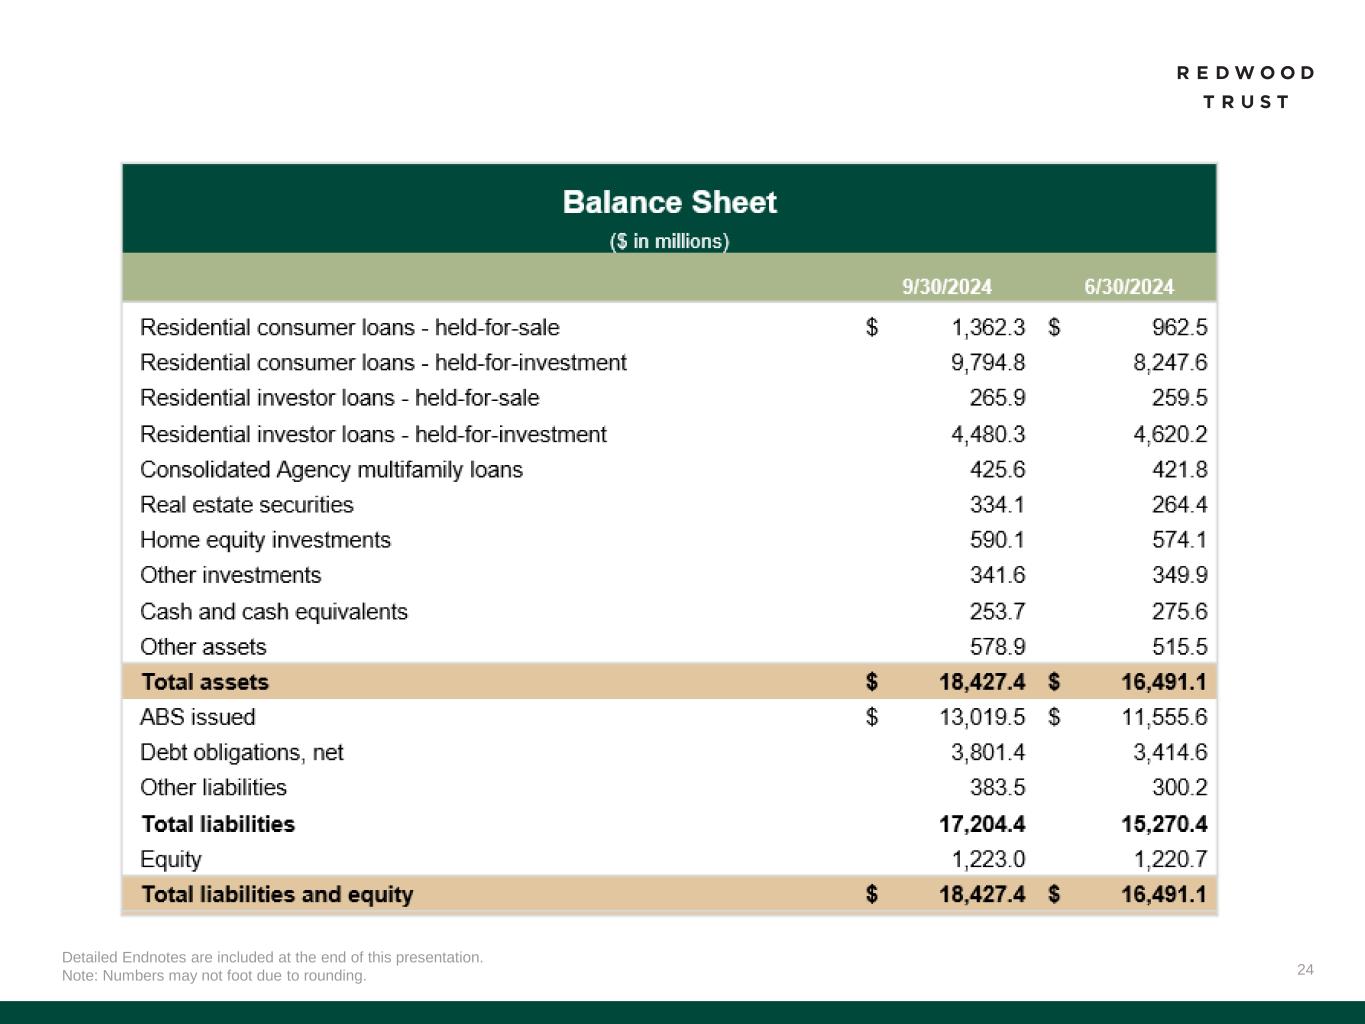The image size is (1365, 1024).
Task: Select the 9,794.8 held-for-investment value
Action: [987, 363]
